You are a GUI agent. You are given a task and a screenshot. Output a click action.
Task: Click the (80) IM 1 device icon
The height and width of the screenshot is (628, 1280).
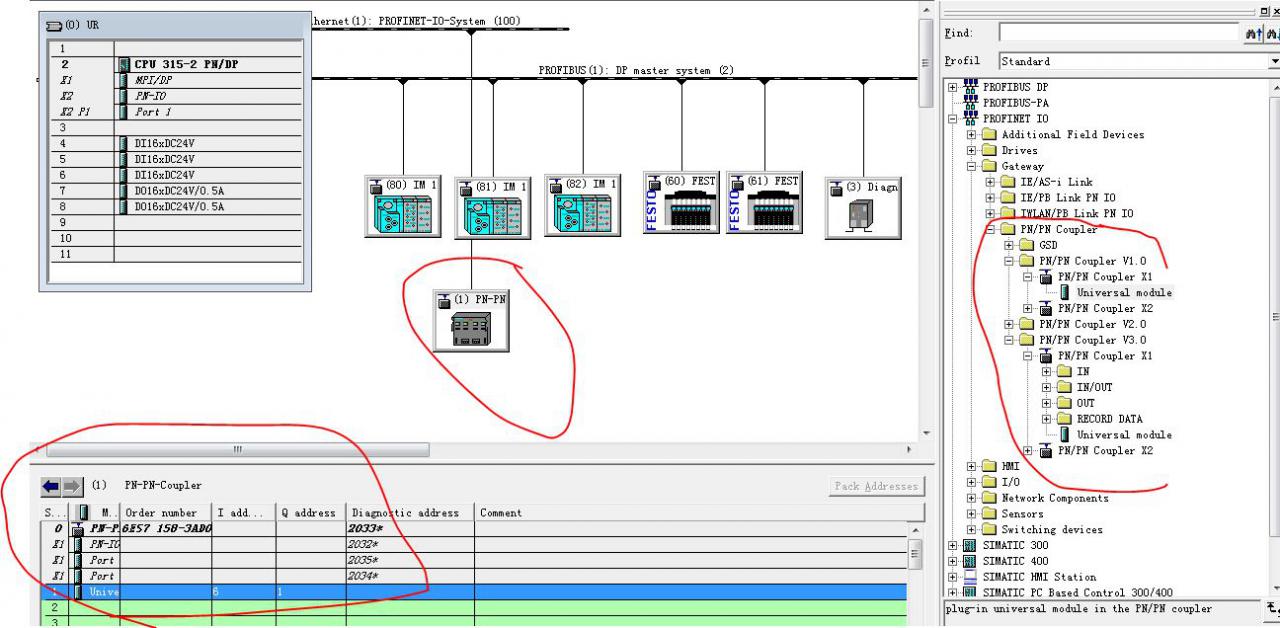point(402,205)
